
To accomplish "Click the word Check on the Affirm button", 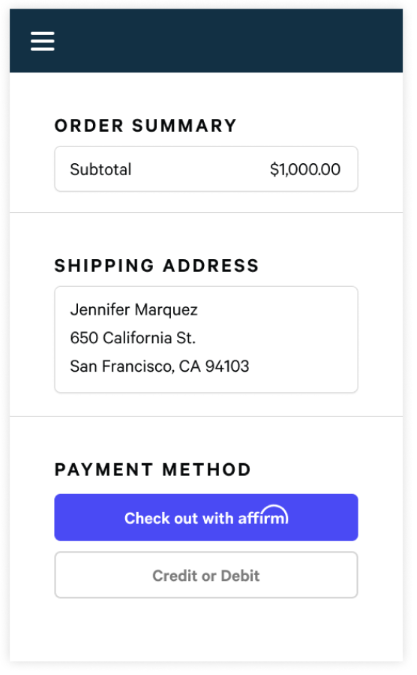I will point(147,518).
